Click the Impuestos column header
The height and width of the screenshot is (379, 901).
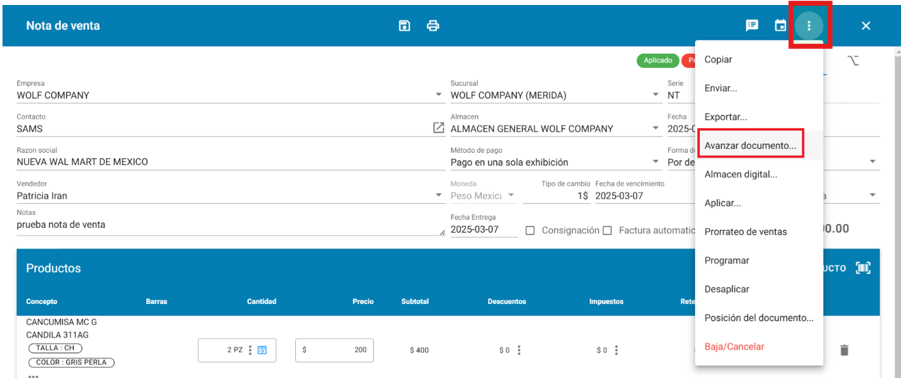coord(606,301)
